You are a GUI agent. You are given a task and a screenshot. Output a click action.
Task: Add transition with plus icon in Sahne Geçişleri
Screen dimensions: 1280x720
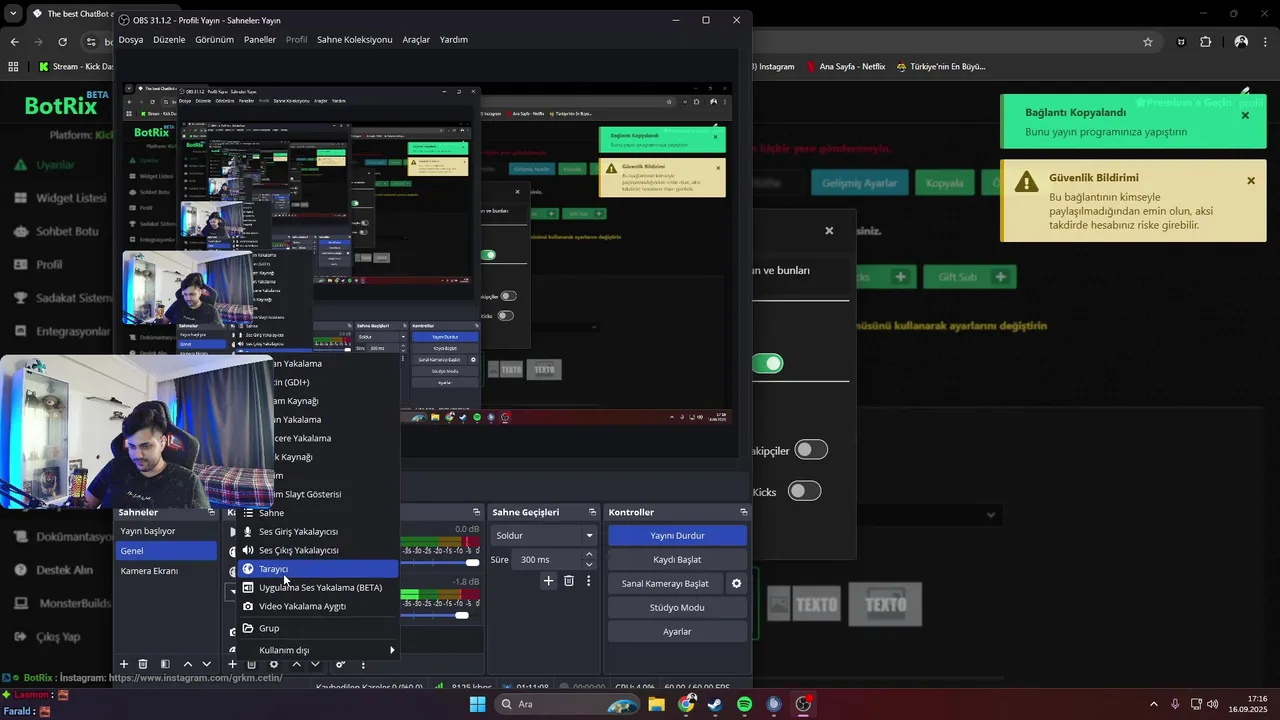click(x=548, y=581)
